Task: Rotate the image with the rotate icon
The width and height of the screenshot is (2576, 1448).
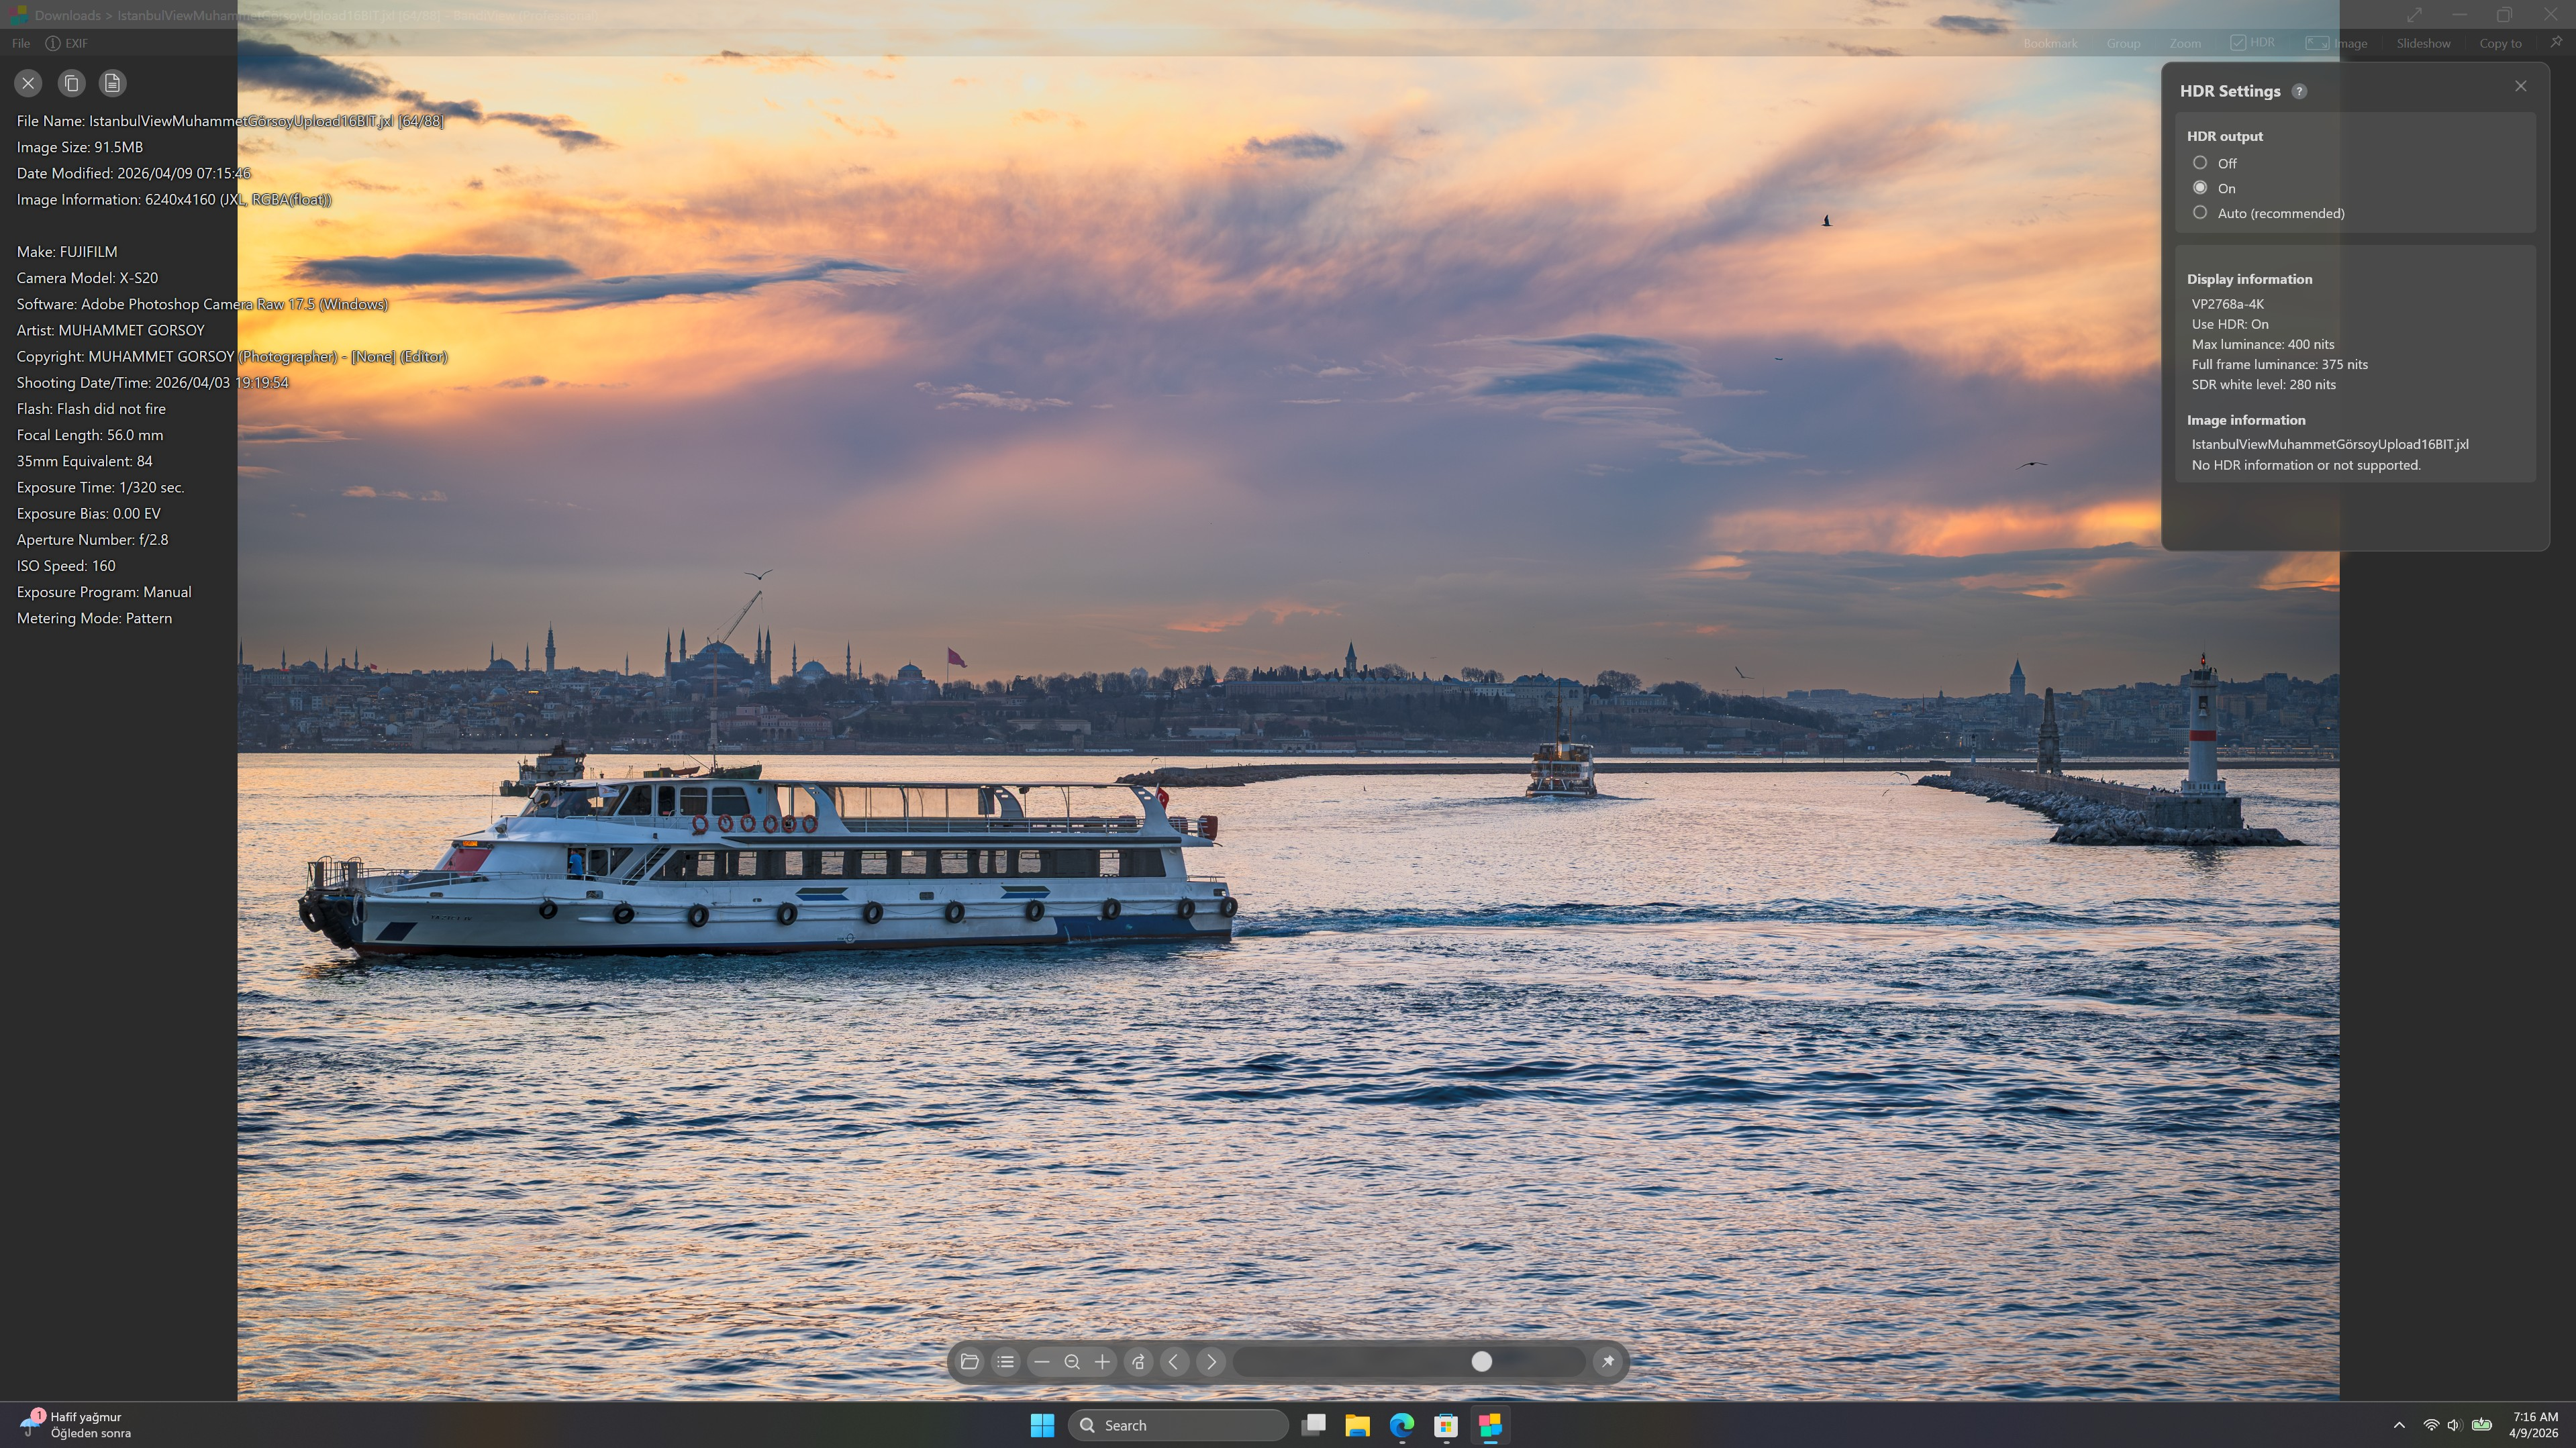Action: click(1138, 1361)
